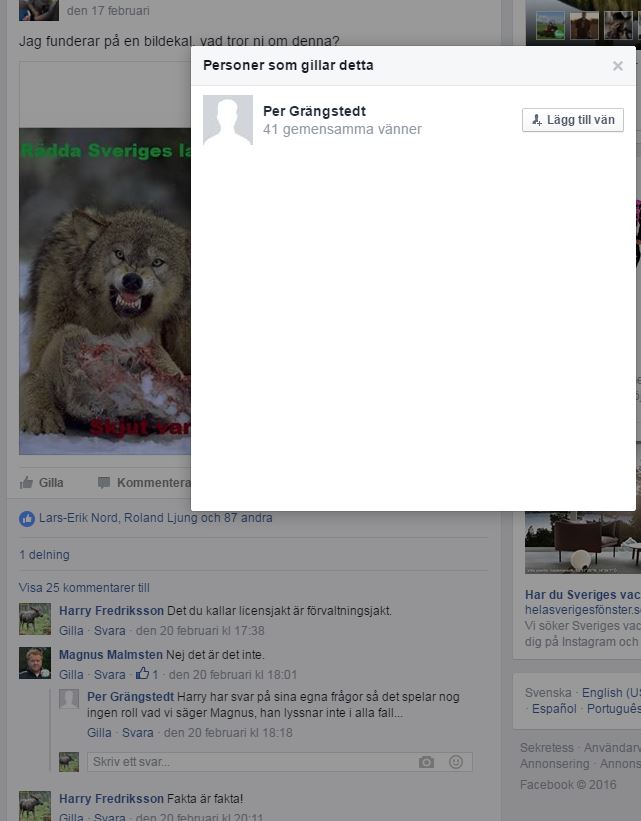Screen dimensions: 641x821
Task: Click the like count thumb on Magnus Malmsten's comment
Action: click(x=142, y=674)
